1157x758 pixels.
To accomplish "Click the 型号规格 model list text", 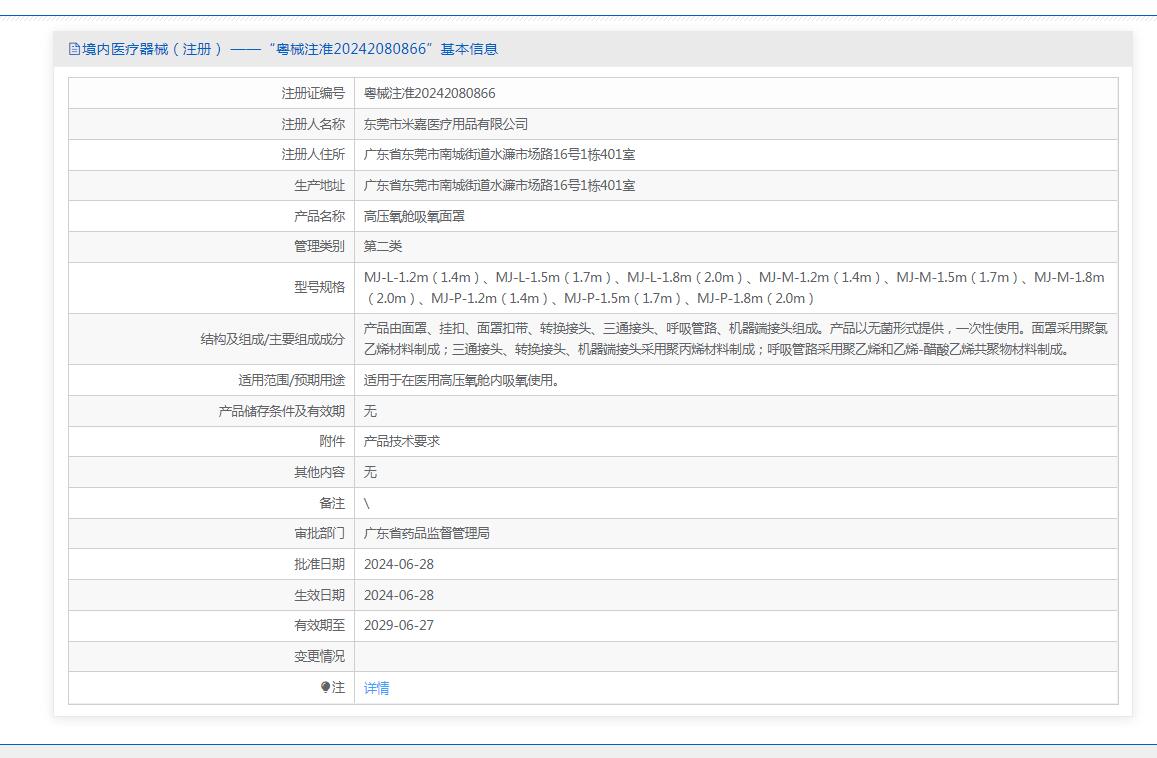I will (734, 288).
